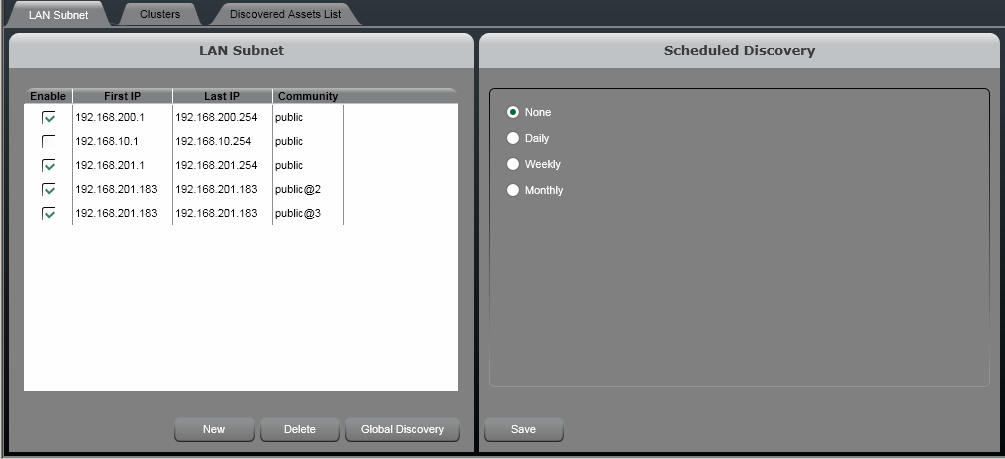Click the Community column header
Screen dimensions: 1005x459
coord(308,96)
